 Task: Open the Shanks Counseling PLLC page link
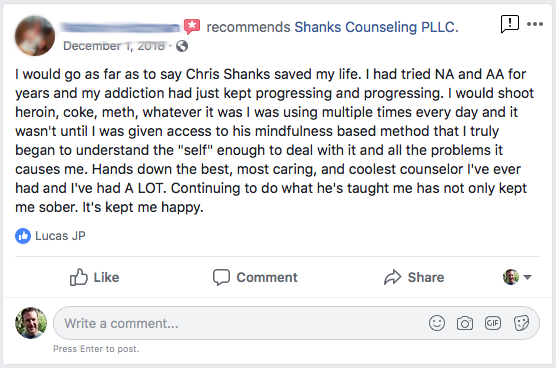(x=376, y=27)
